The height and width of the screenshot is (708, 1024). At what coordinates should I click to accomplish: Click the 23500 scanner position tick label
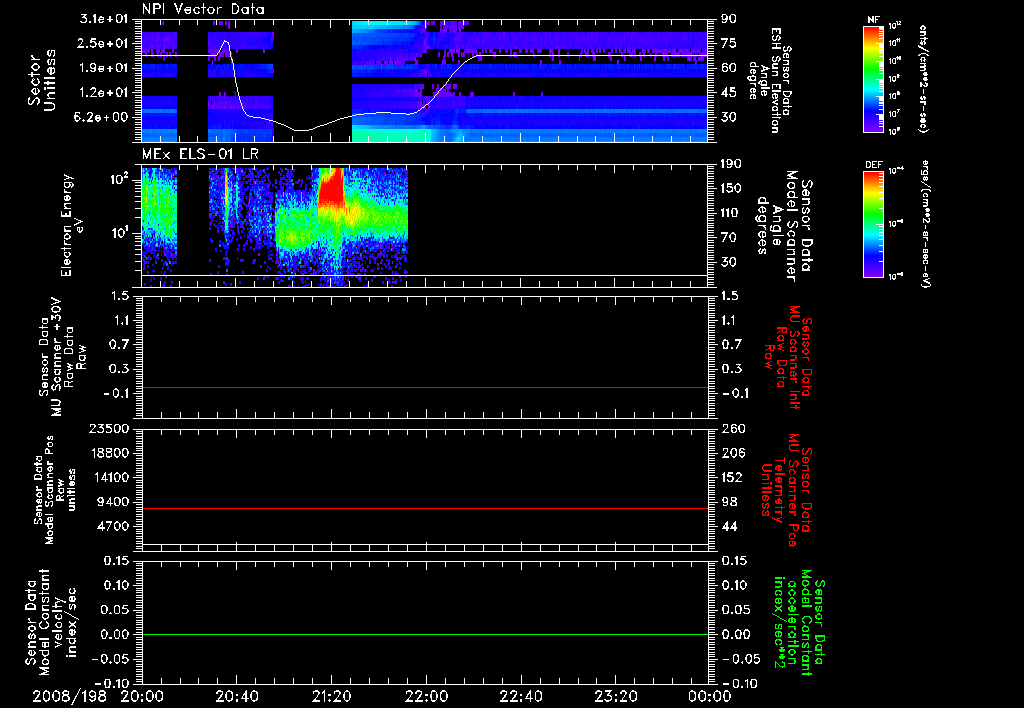tap(109, 428)
